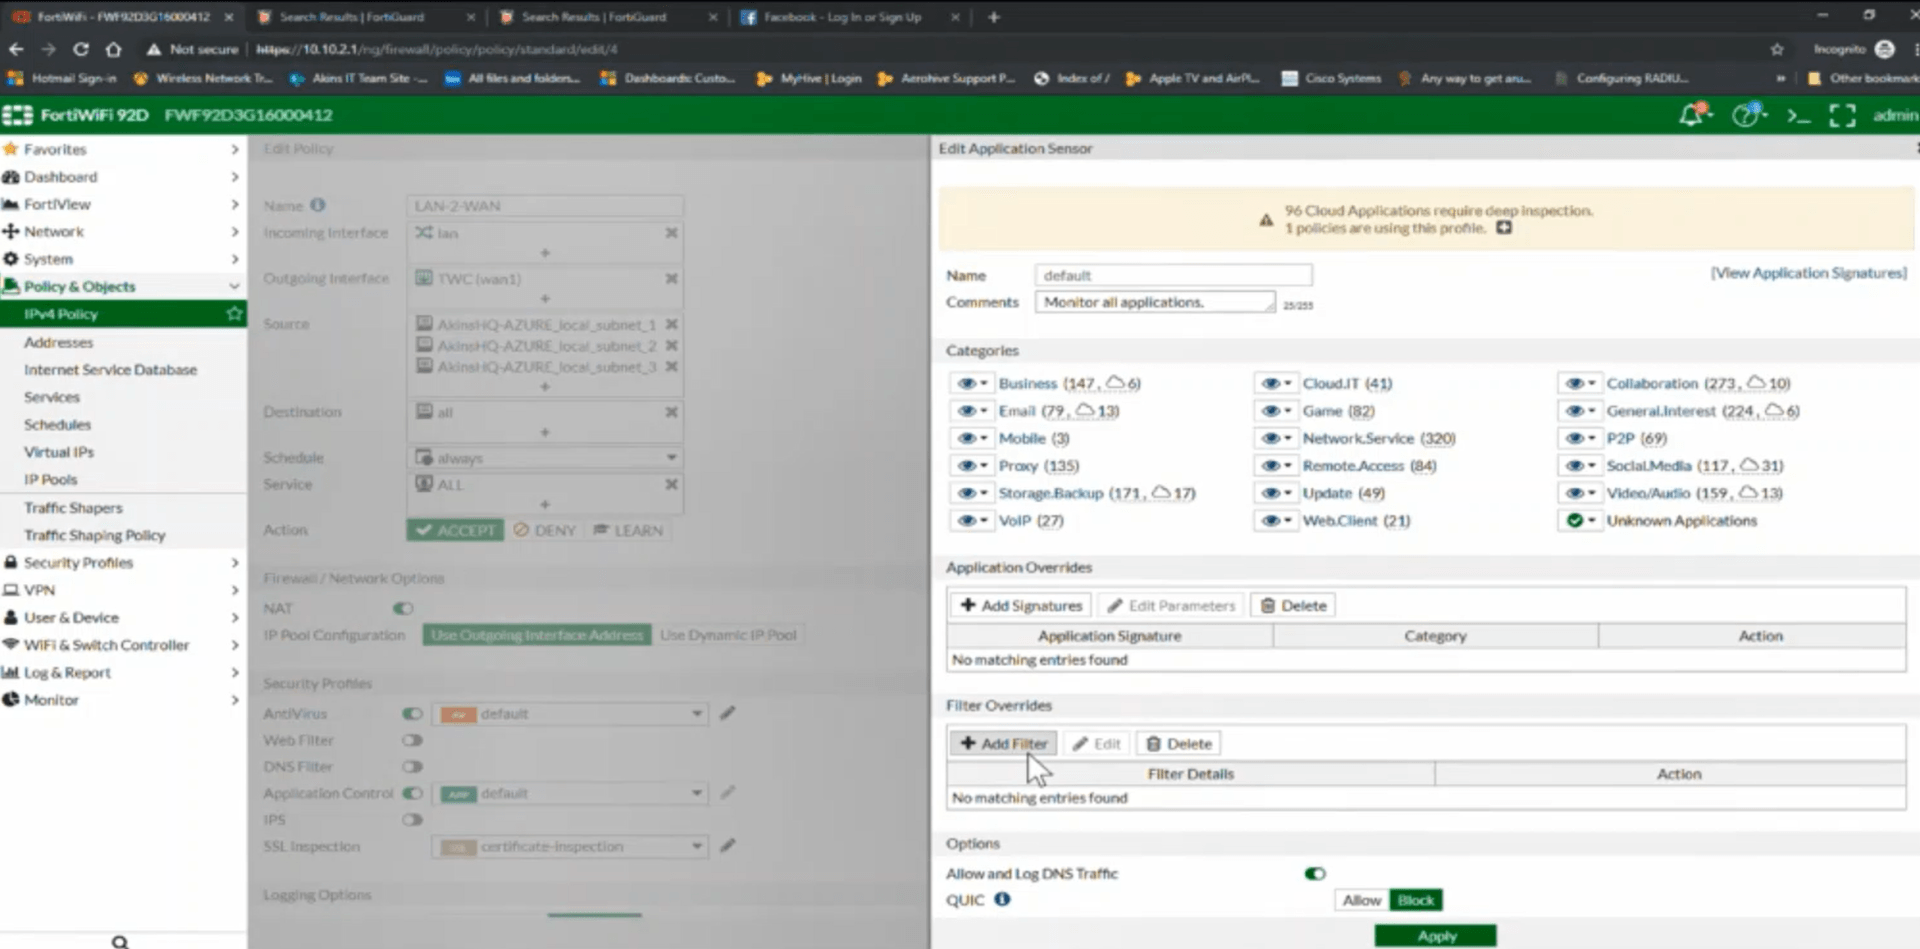Open the eye dropdown next to Business category

tap(971, 383)
